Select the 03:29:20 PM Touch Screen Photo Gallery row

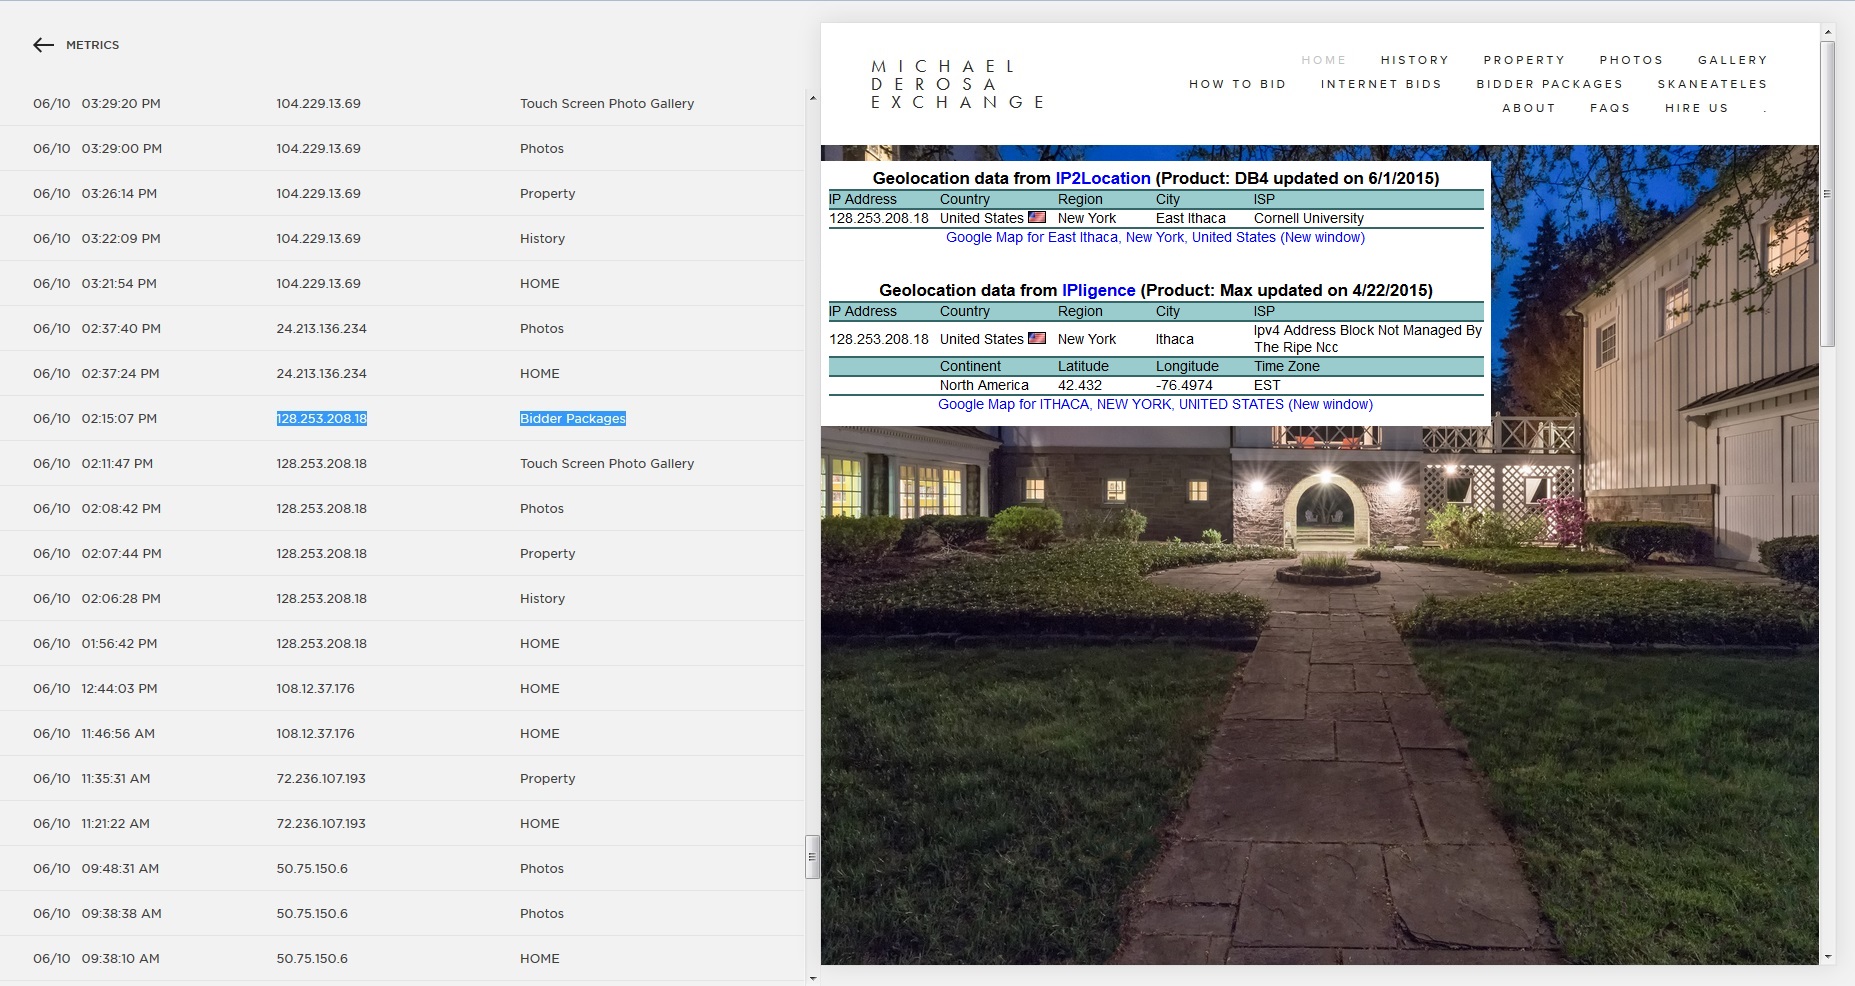[x=402, y=103]
